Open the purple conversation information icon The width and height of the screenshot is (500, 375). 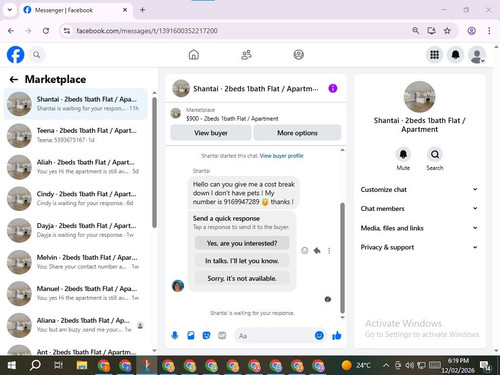(x=333, y=88)
